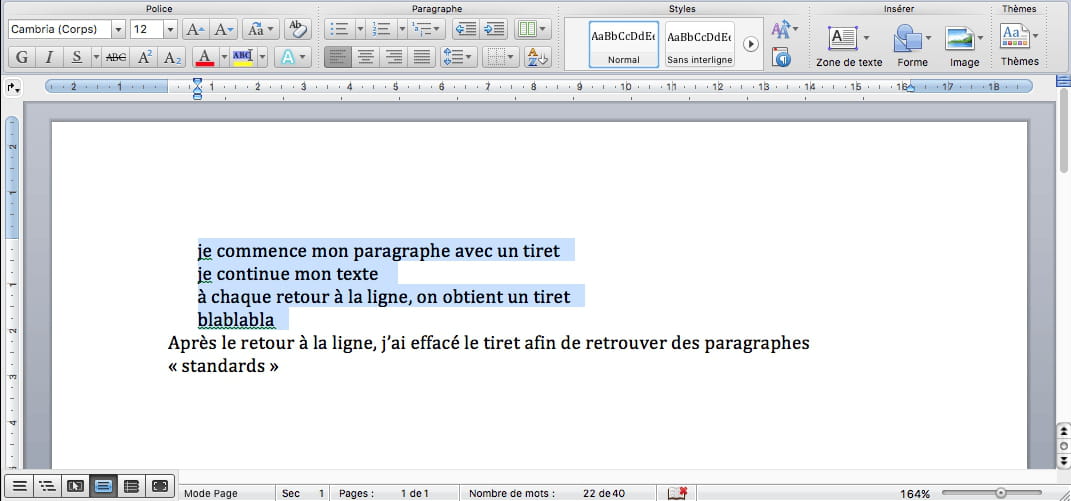Screen dimensions: 1071x501
Task: Select the Normal style
Action: [x=623, y=45]
